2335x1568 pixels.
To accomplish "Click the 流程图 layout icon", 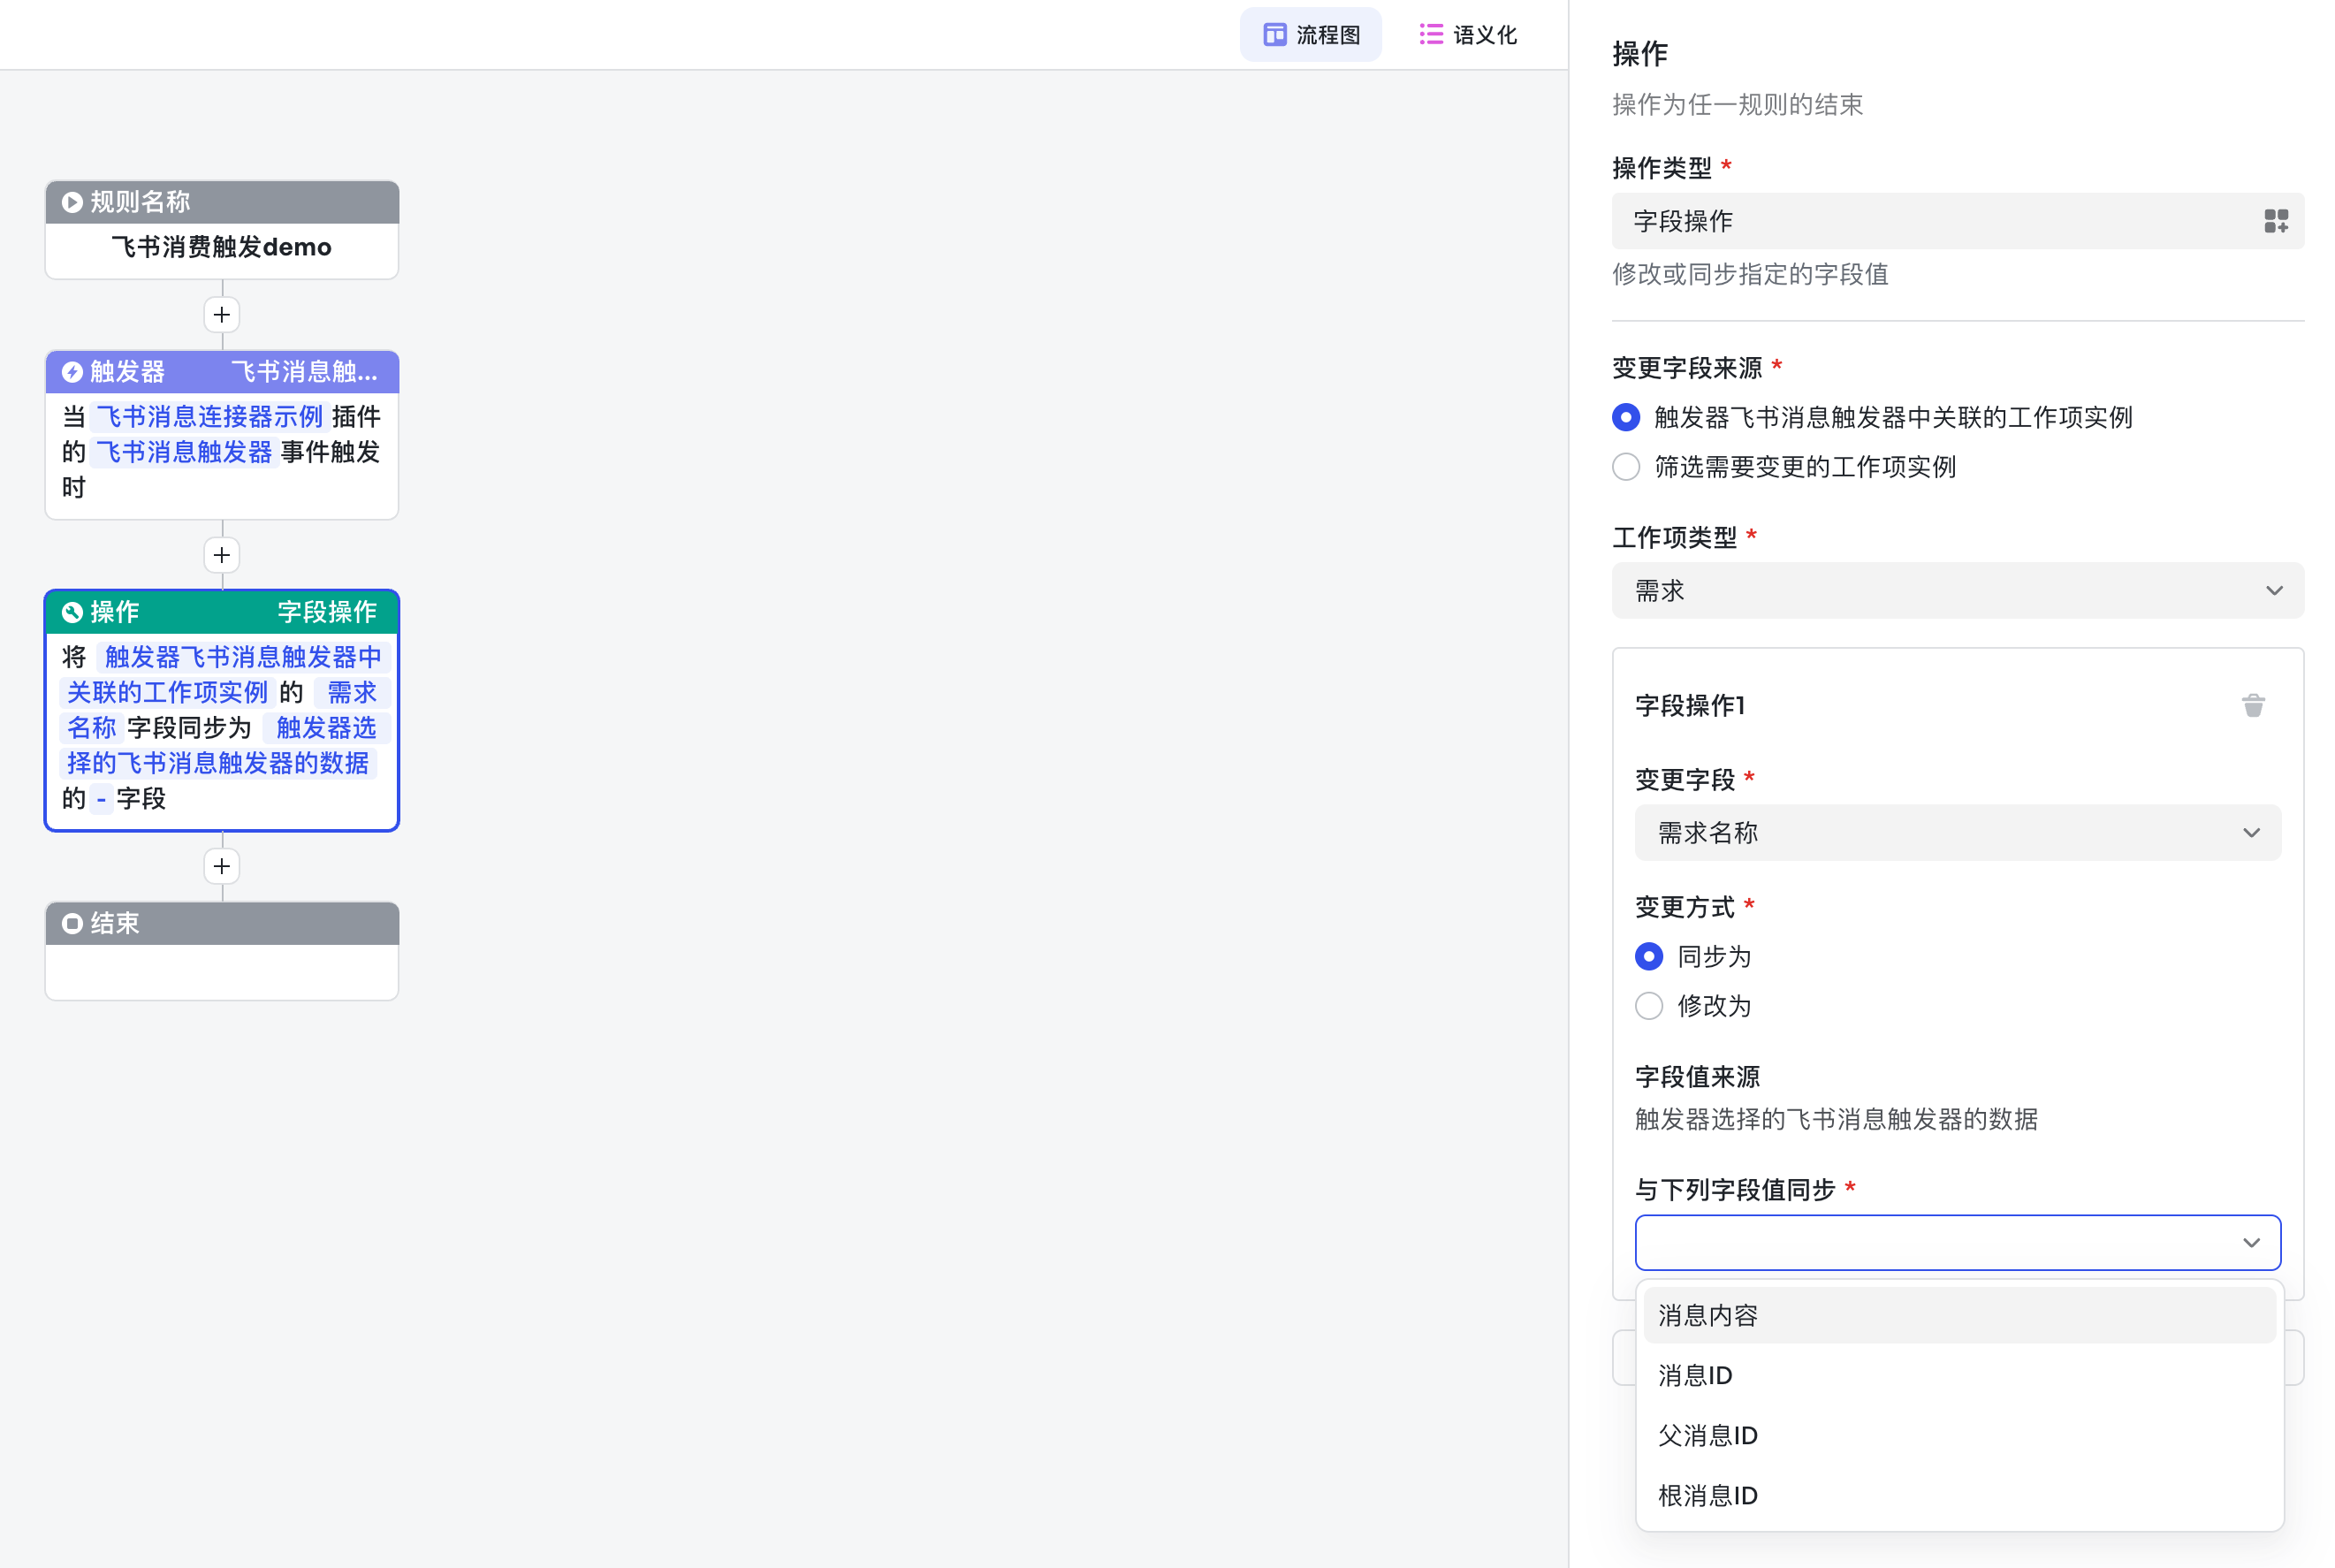I will pos(1274,35).
